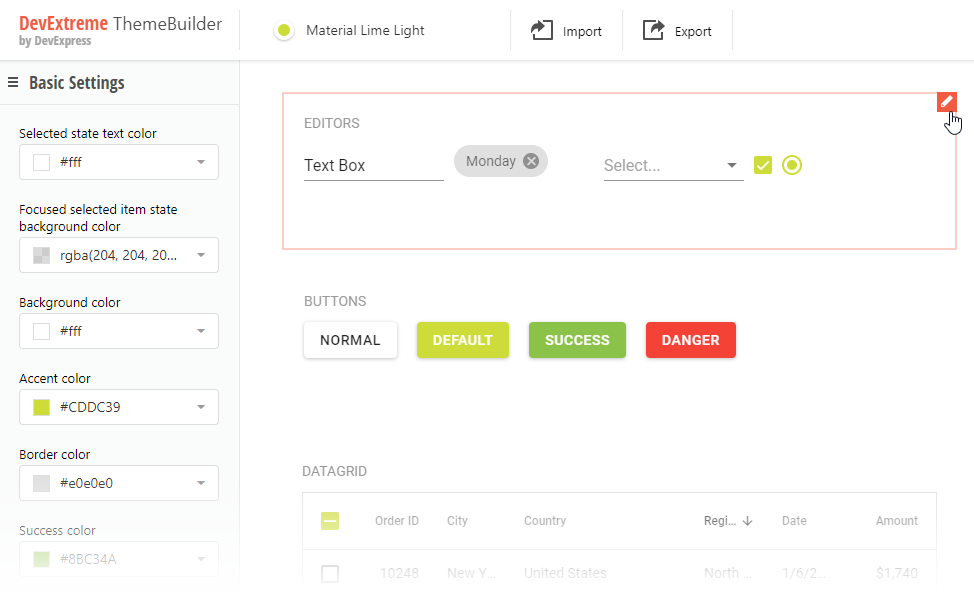Click the white swatch for Selected state text color
The width and height of the screenshot is (974, 592).
[x=42, y=162]
